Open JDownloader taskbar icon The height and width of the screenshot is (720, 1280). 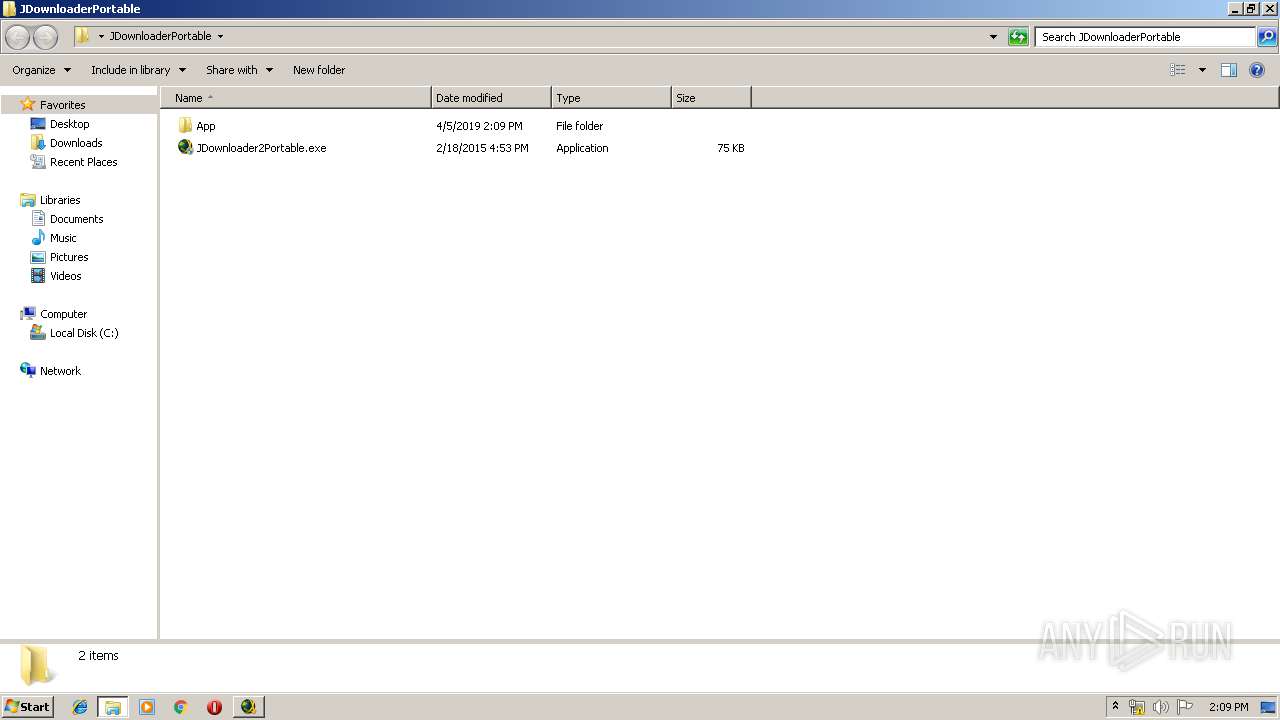[248, 707]
